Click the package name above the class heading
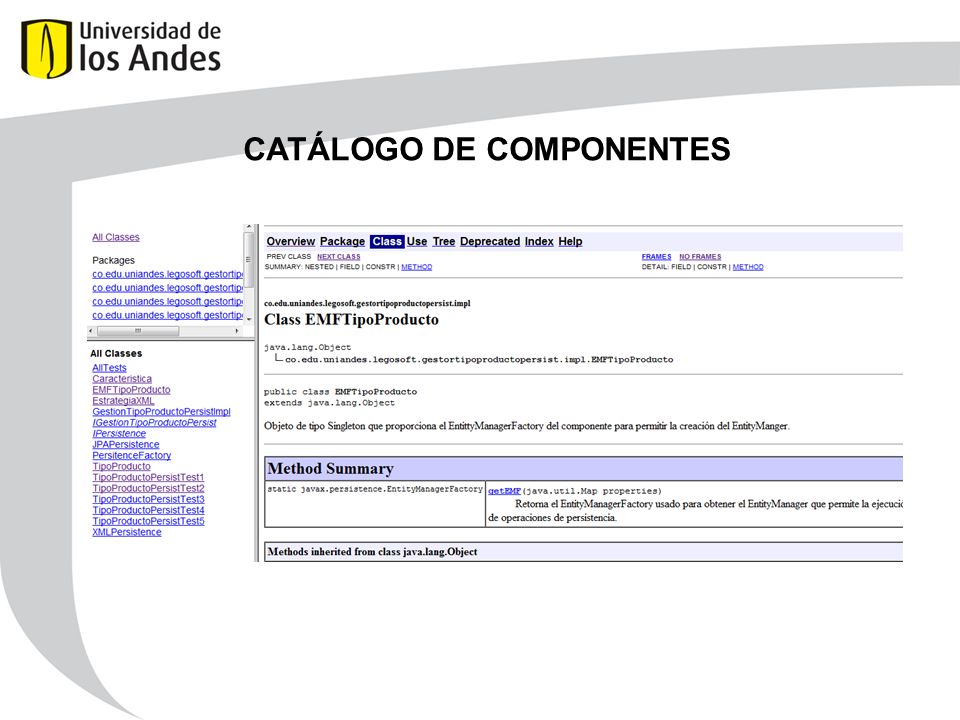 [x=367, y=304]
